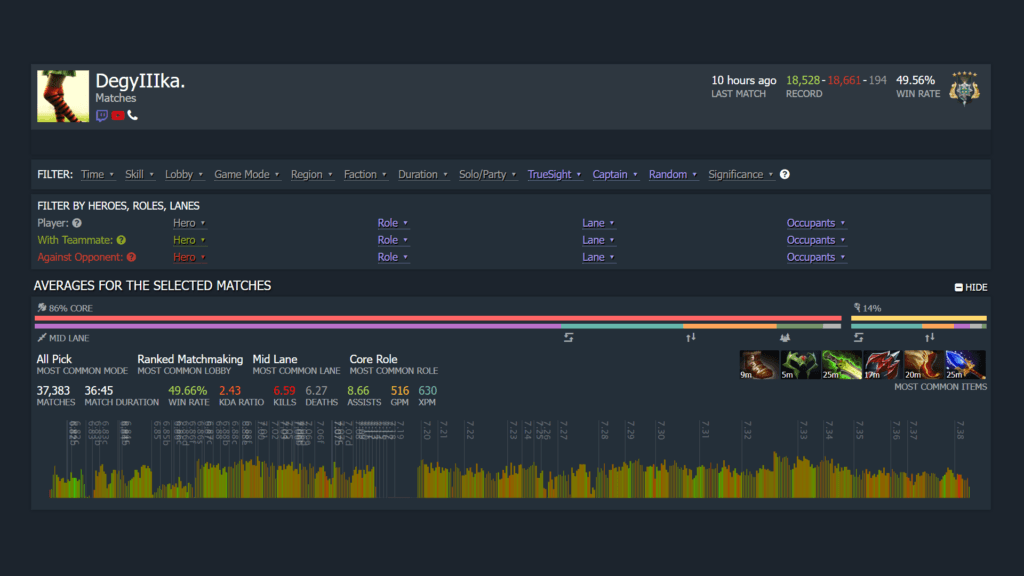Viewport: 1024px width, 576px height.
Task: Click the DegyIIIka profile name
Action: point(139,82)
